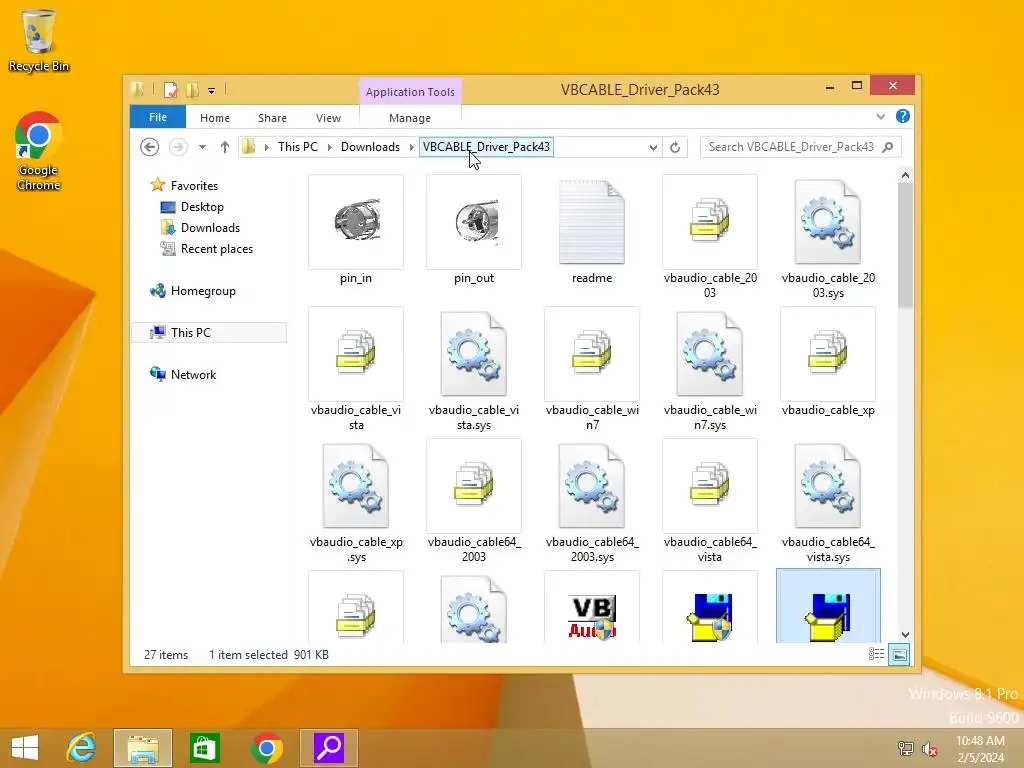Expand the arrow after This PC breadcrumb
Screen dimensions: 1024x768
tap(329, 147)
